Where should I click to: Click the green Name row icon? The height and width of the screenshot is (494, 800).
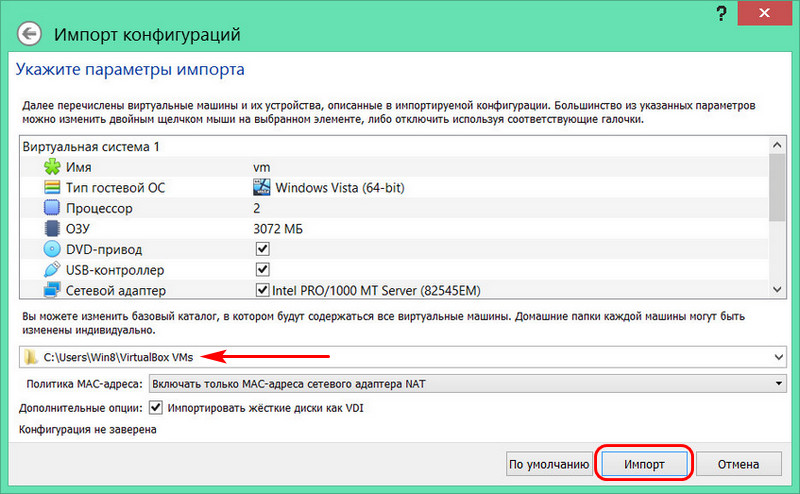[52, 167]
